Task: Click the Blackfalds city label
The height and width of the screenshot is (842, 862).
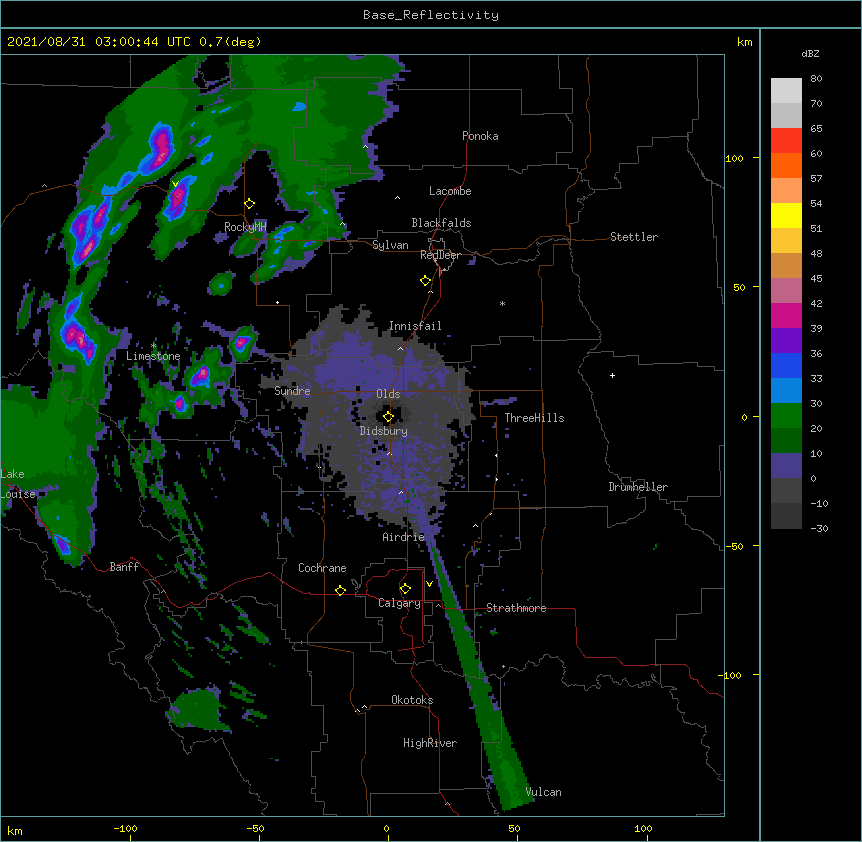Action: click(x=441, y=223)
